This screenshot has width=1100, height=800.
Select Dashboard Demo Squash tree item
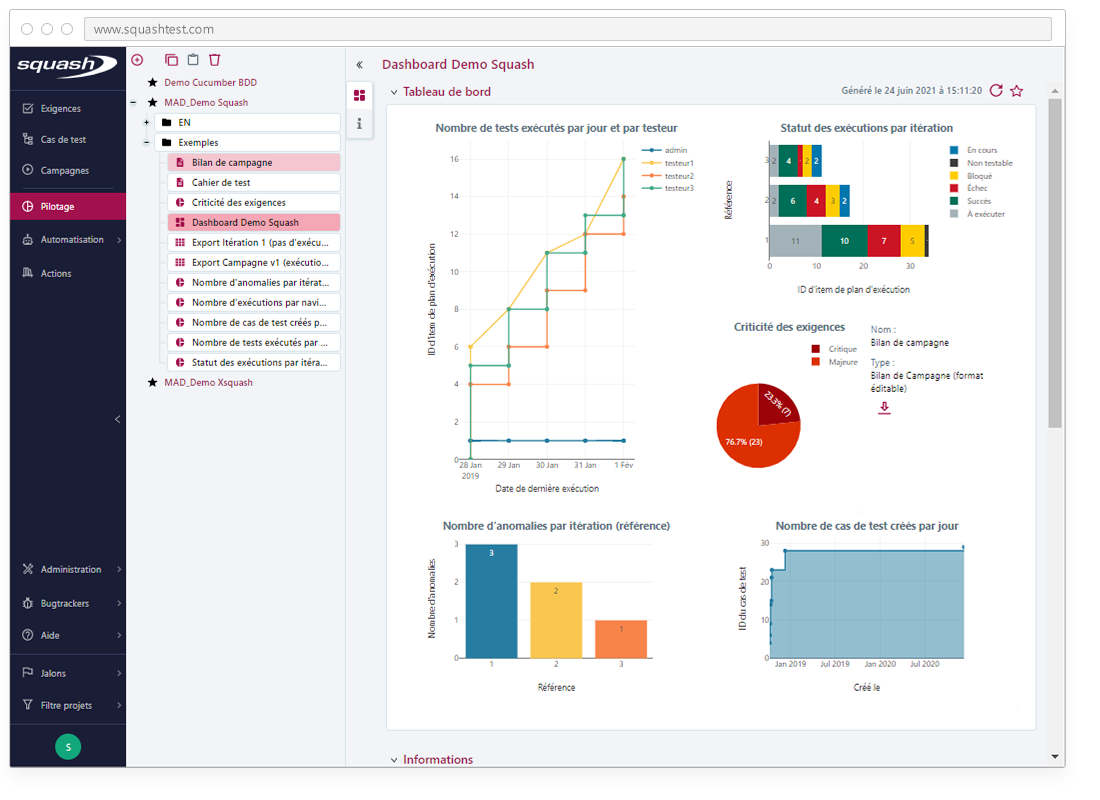pos(254,223)
